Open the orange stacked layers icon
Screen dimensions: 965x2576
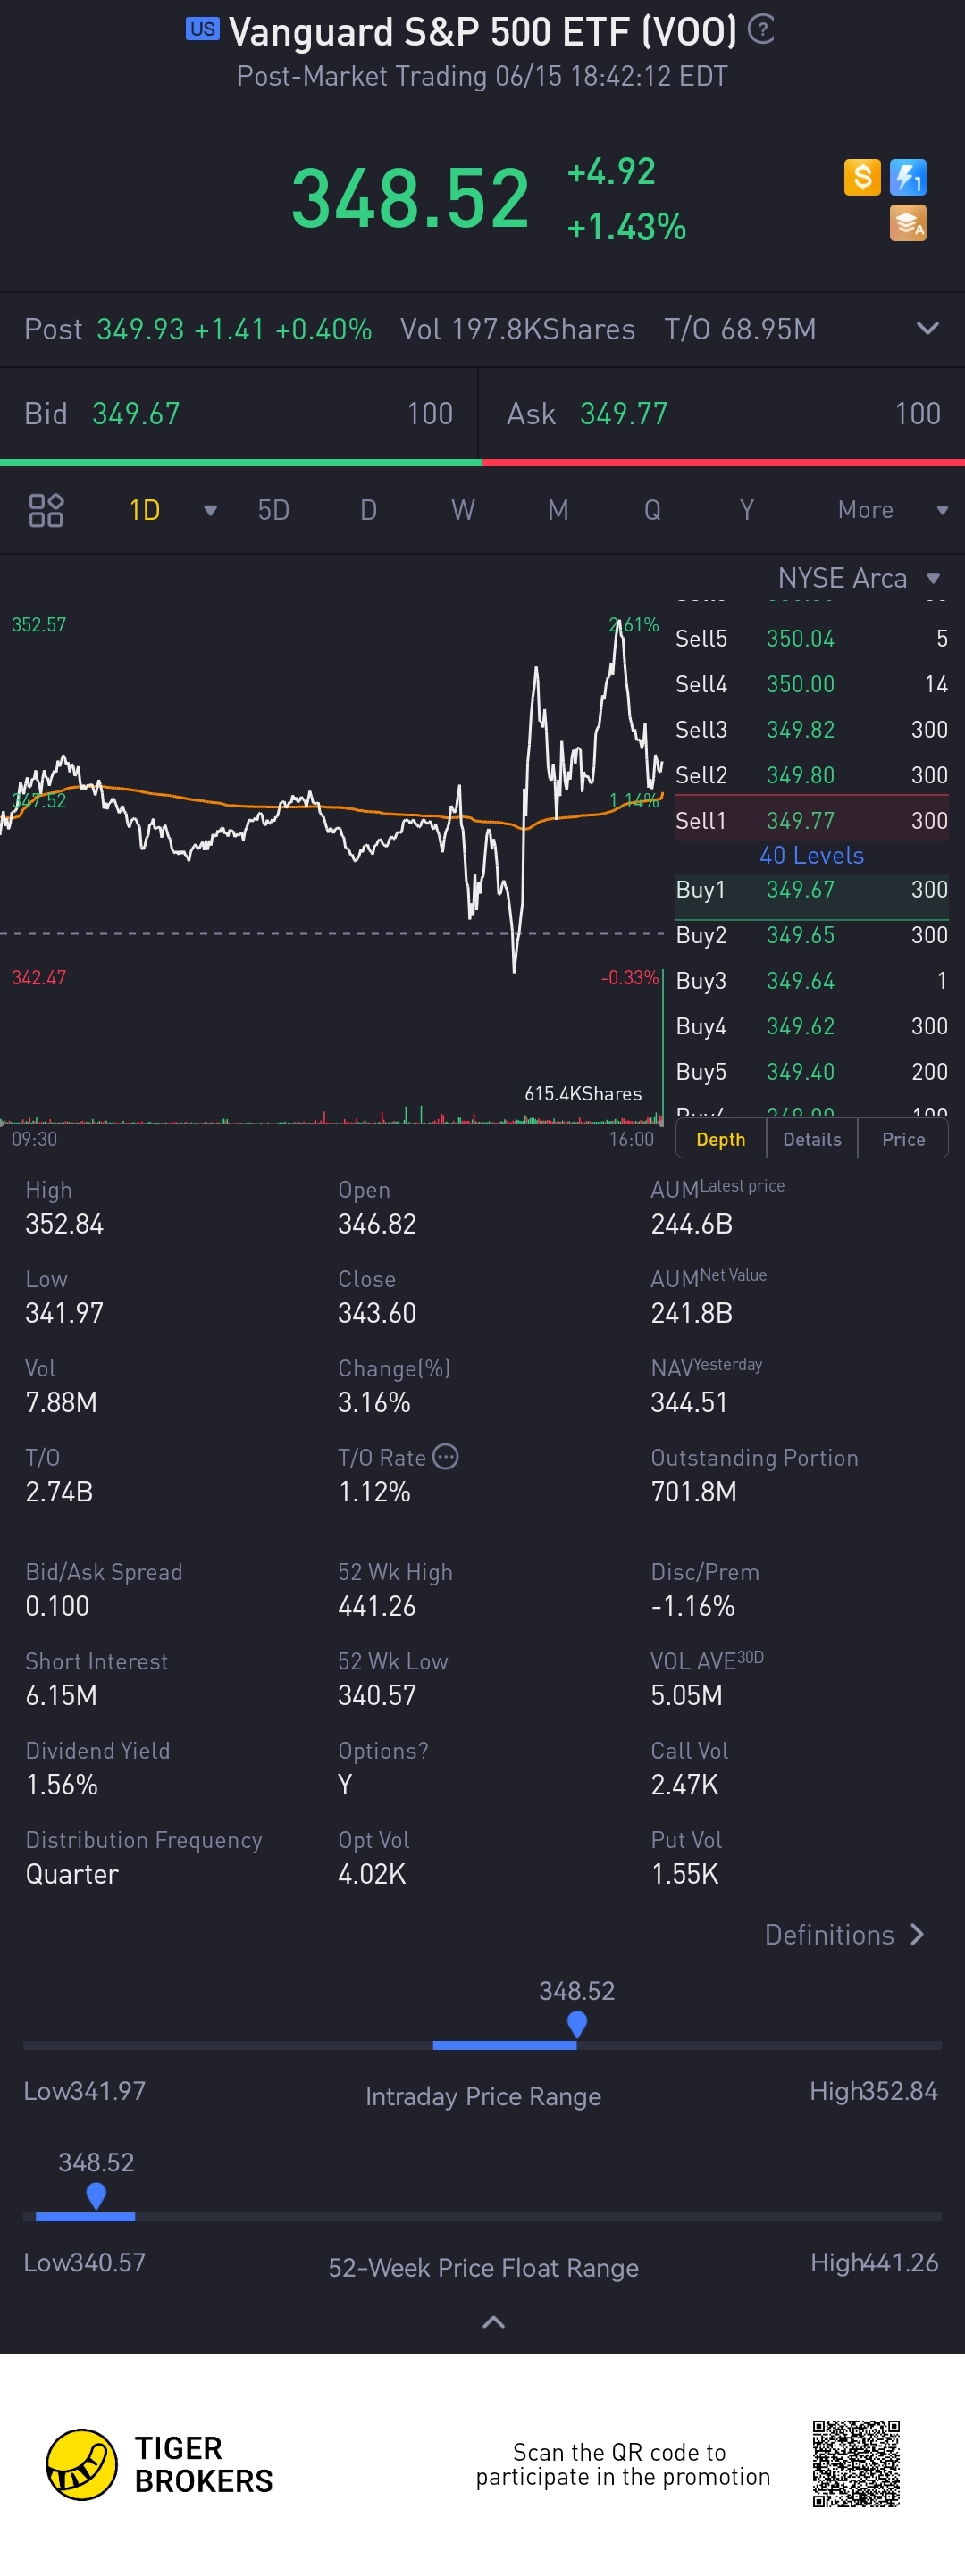(908, 223)
